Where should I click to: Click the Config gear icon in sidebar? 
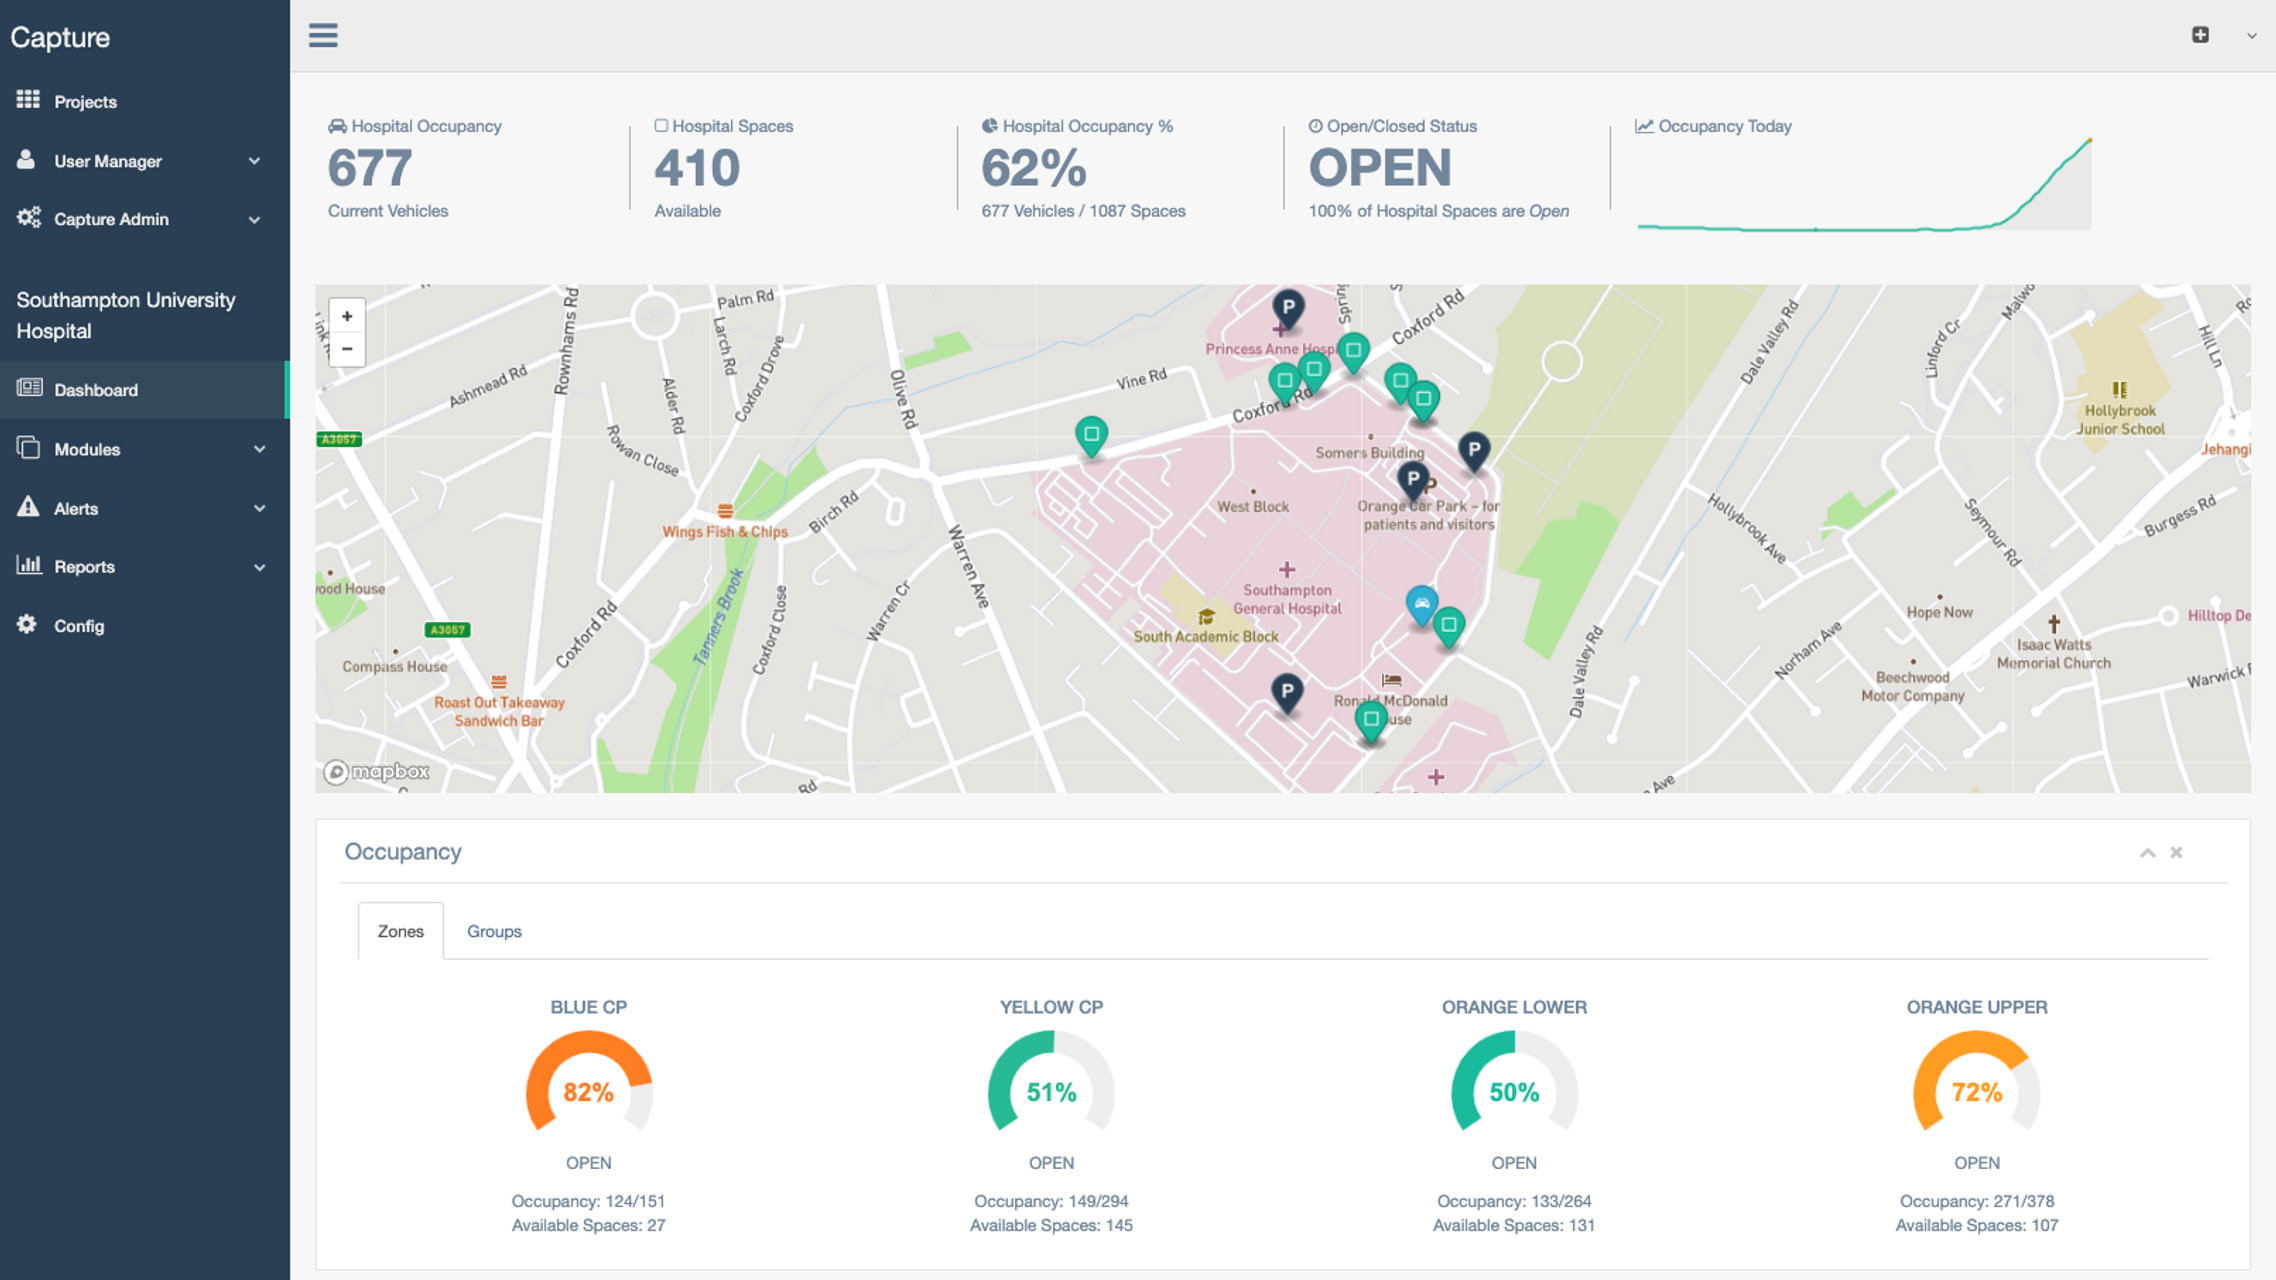pyautogui.click(x=27, y=625)
